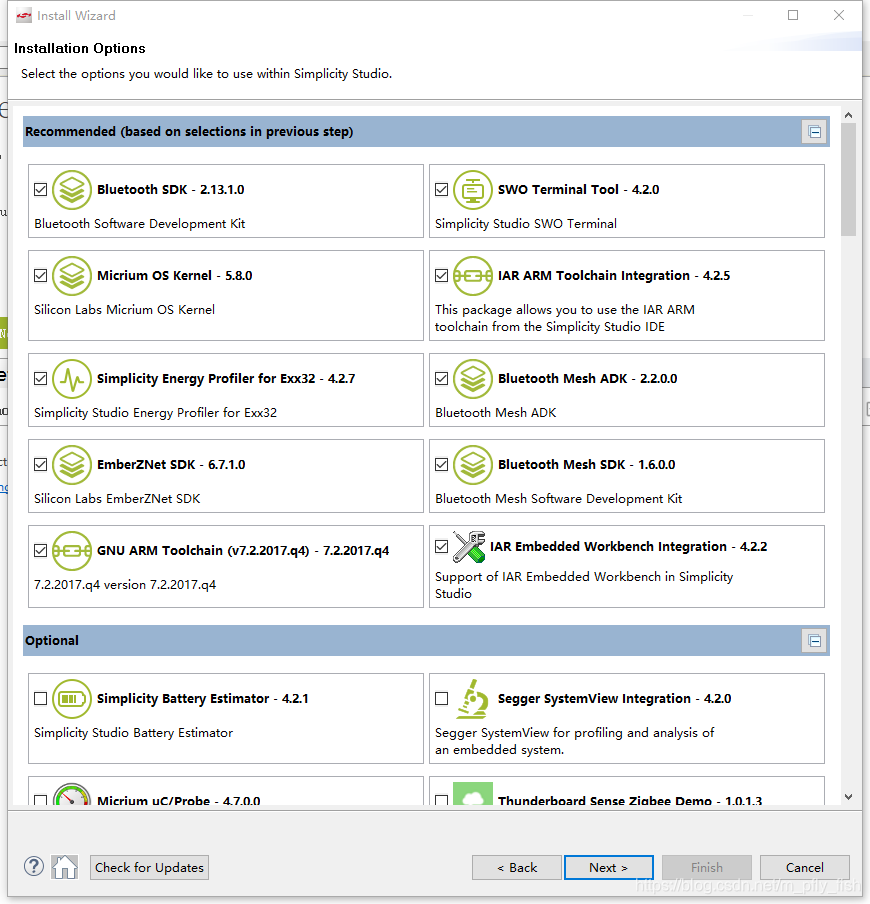Go back with the Back button
Image resolution: width=870 pixels, height=904 pixels.
coord(517,868)
